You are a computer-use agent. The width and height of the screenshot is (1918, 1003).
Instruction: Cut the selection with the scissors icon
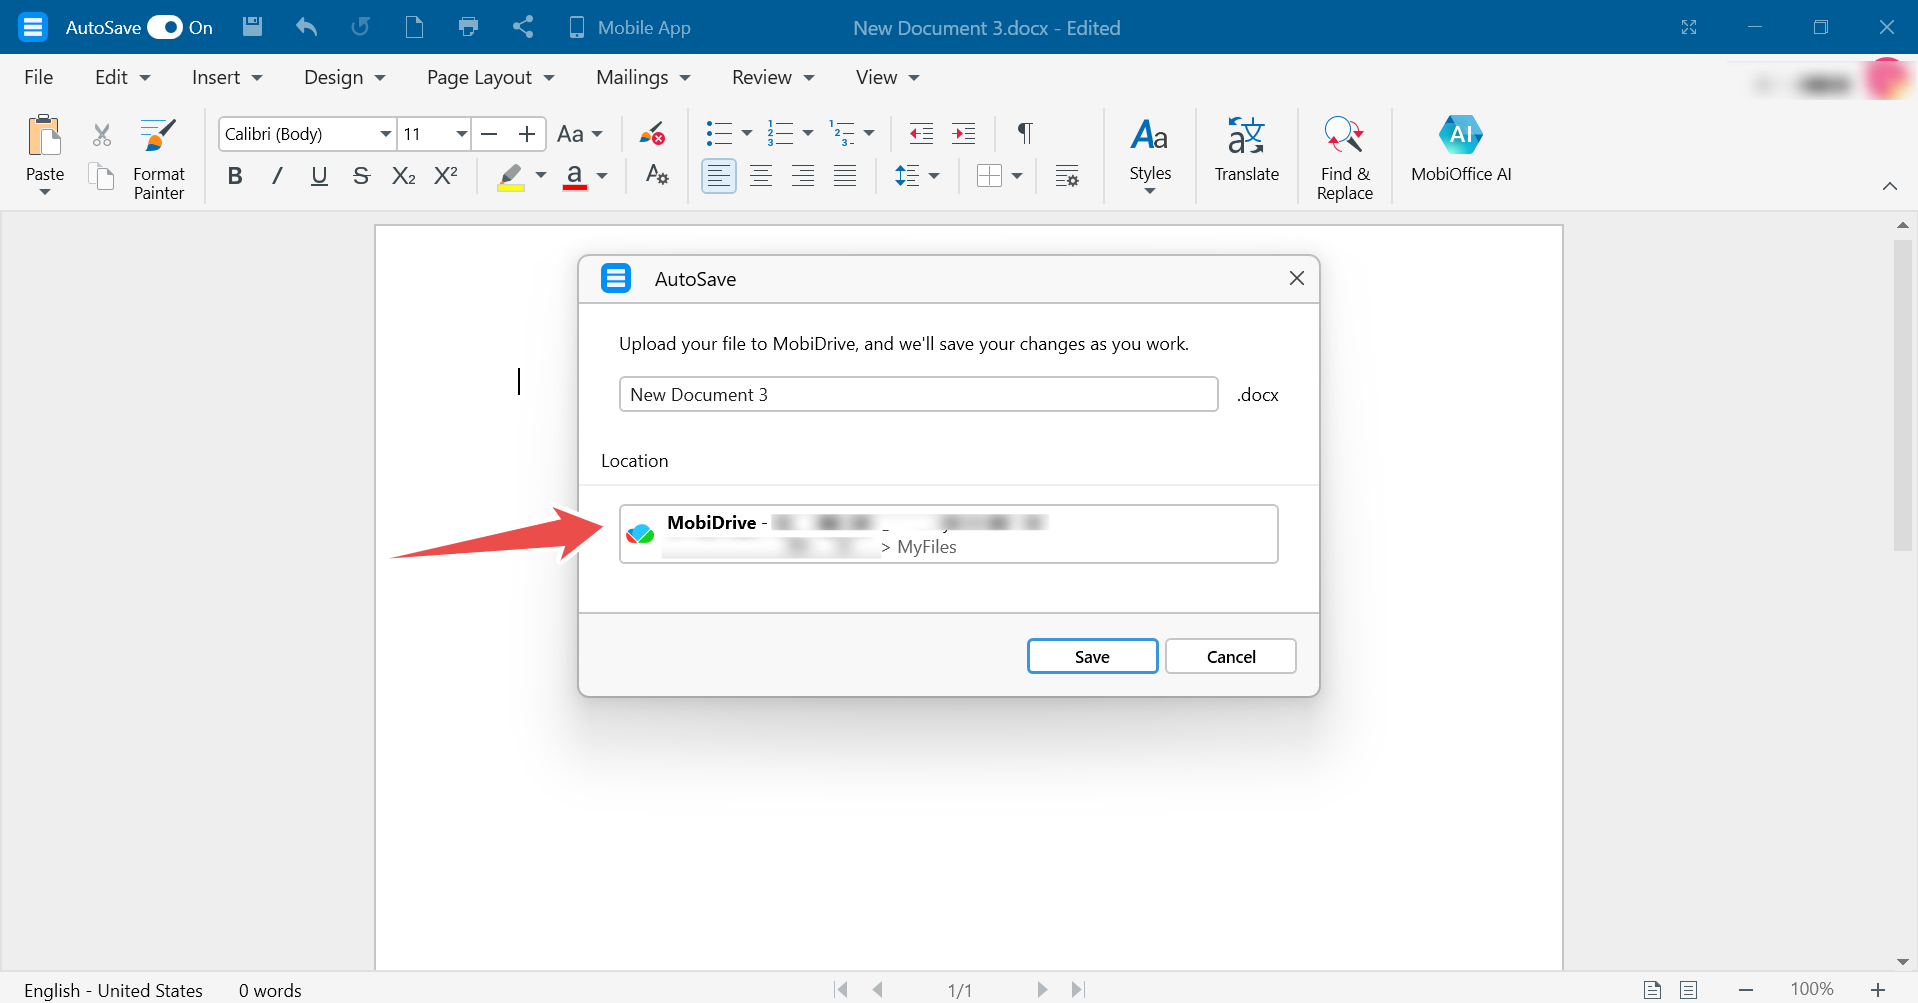point(102,135)
